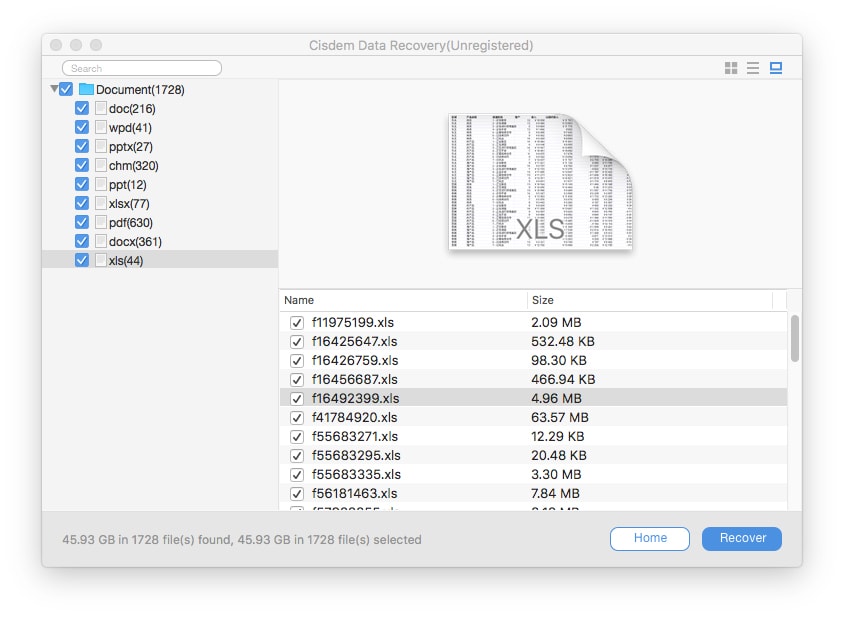844x617 pixels.
Task: Uncheck file f55683295.xls checkbox
Action: [297, 455]
